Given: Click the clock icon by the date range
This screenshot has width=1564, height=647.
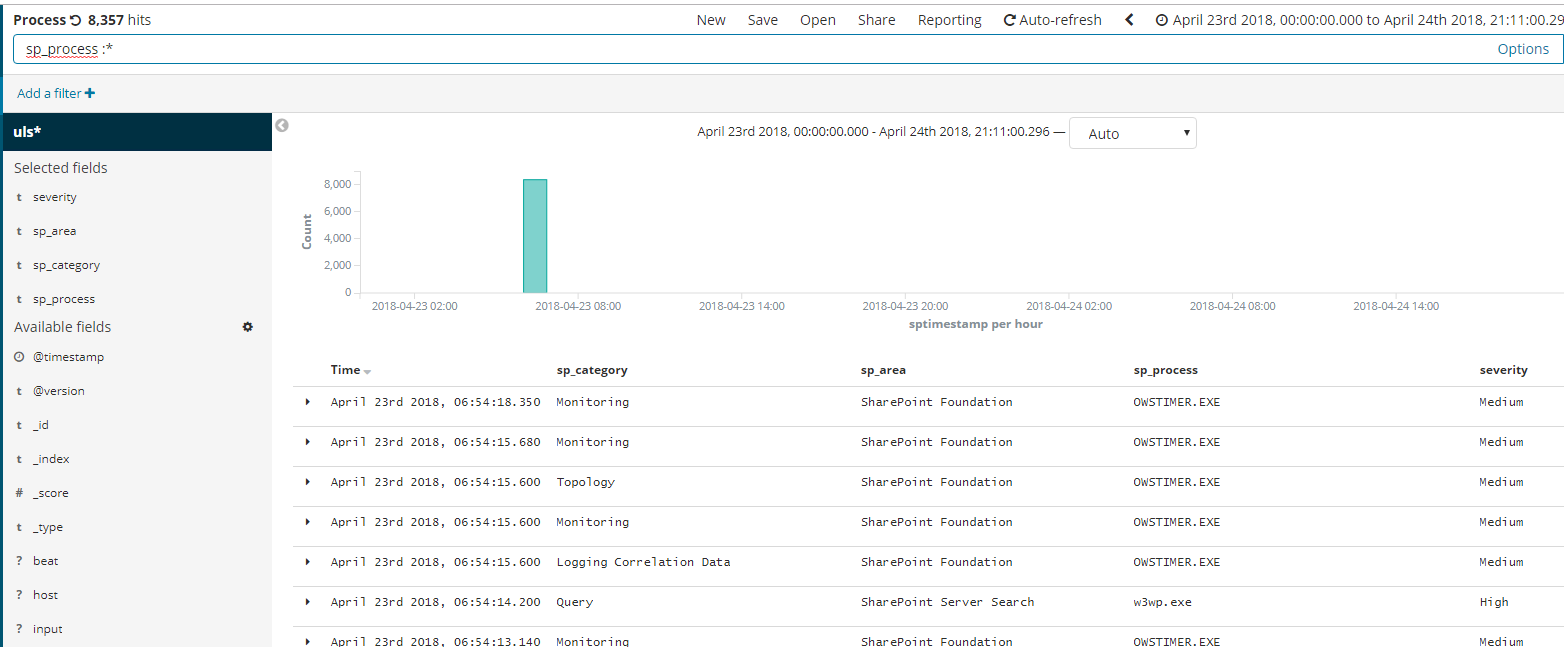Looking at the screenshot, I should (x=1161, y=20).
